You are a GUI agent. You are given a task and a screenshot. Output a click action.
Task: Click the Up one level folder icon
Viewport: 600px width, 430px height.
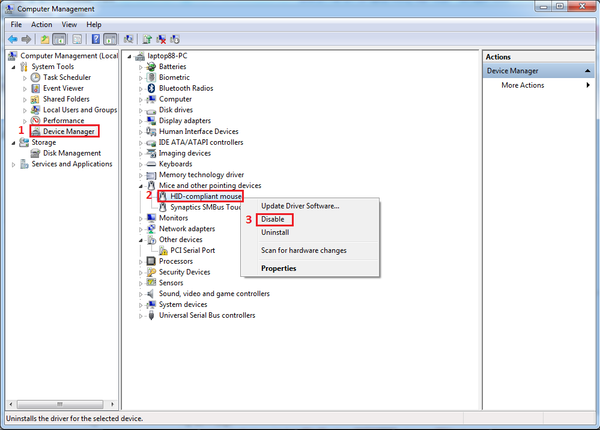45,39
